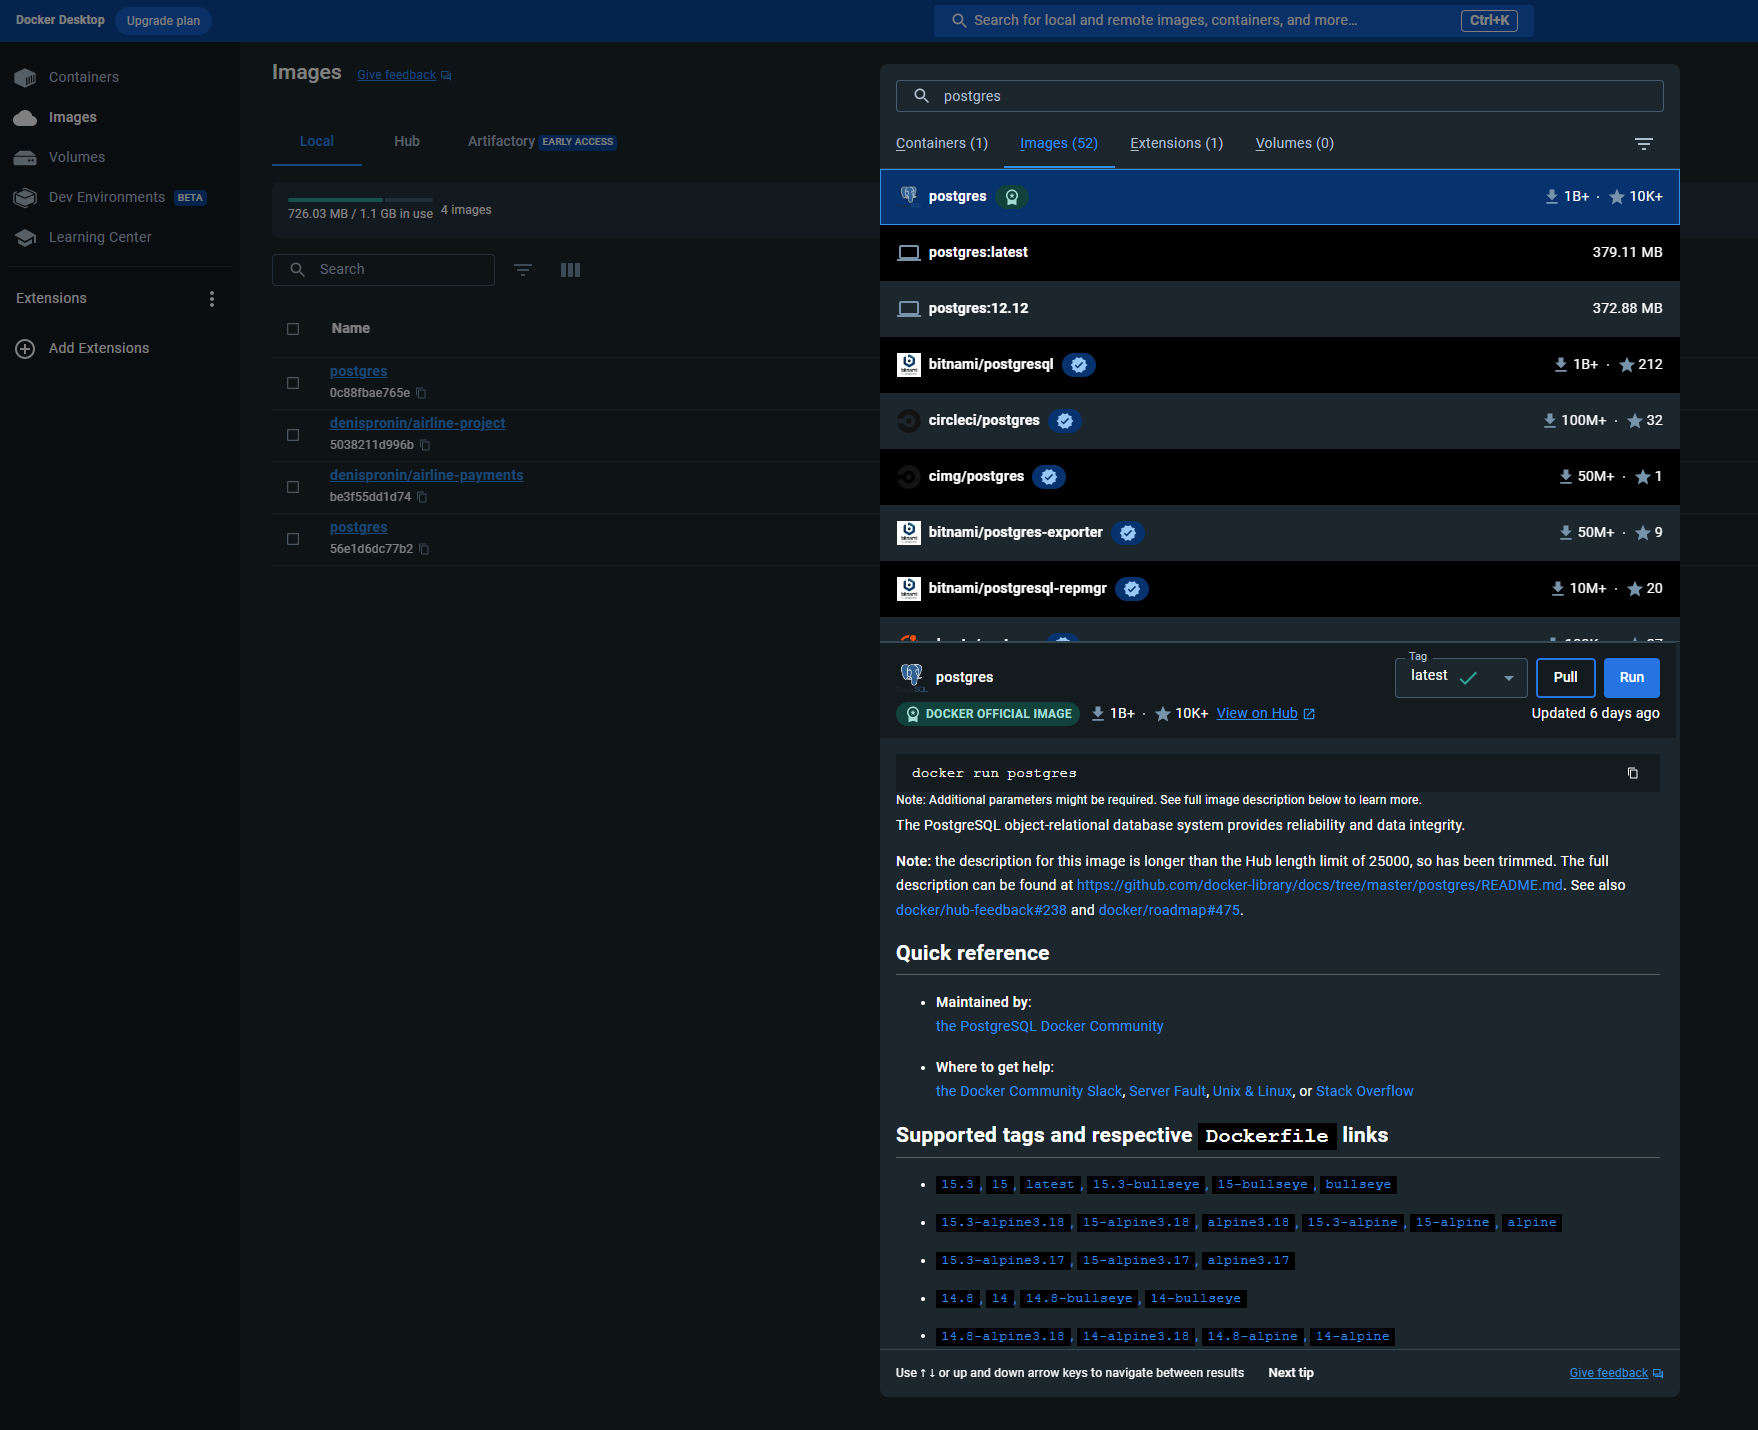Click the filter icon in search results panel

tap(1643, 144)
